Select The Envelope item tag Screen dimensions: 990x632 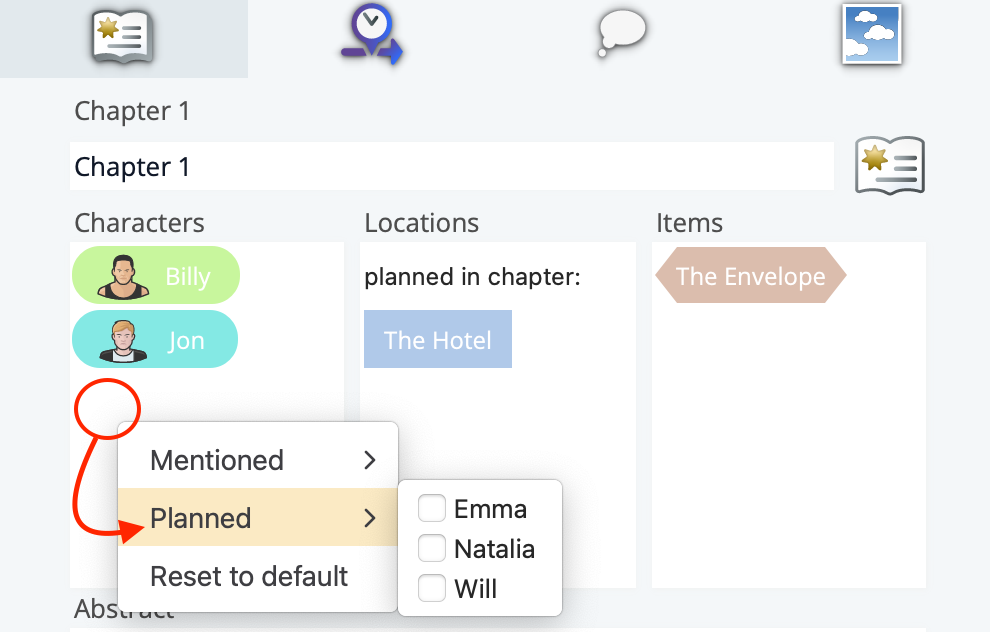[x=751, y=275]
